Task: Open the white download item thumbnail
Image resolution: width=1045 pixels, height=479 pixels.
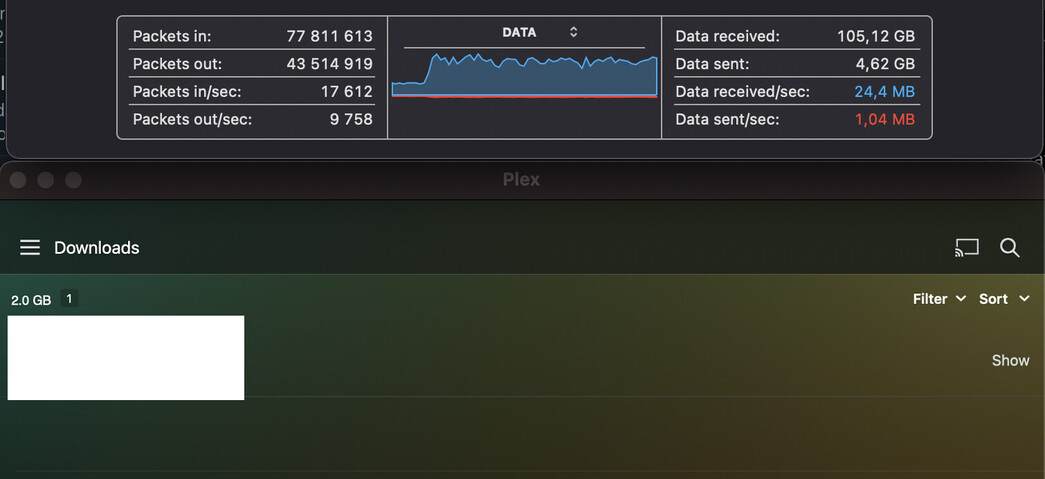Action: pos(126,357)
